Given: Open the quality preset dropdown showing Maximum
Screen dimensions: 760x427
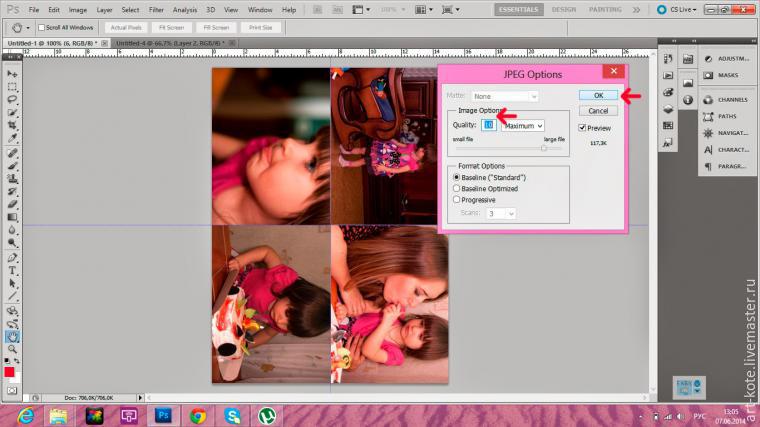Looking at the screenshot, I should point(523,126).
